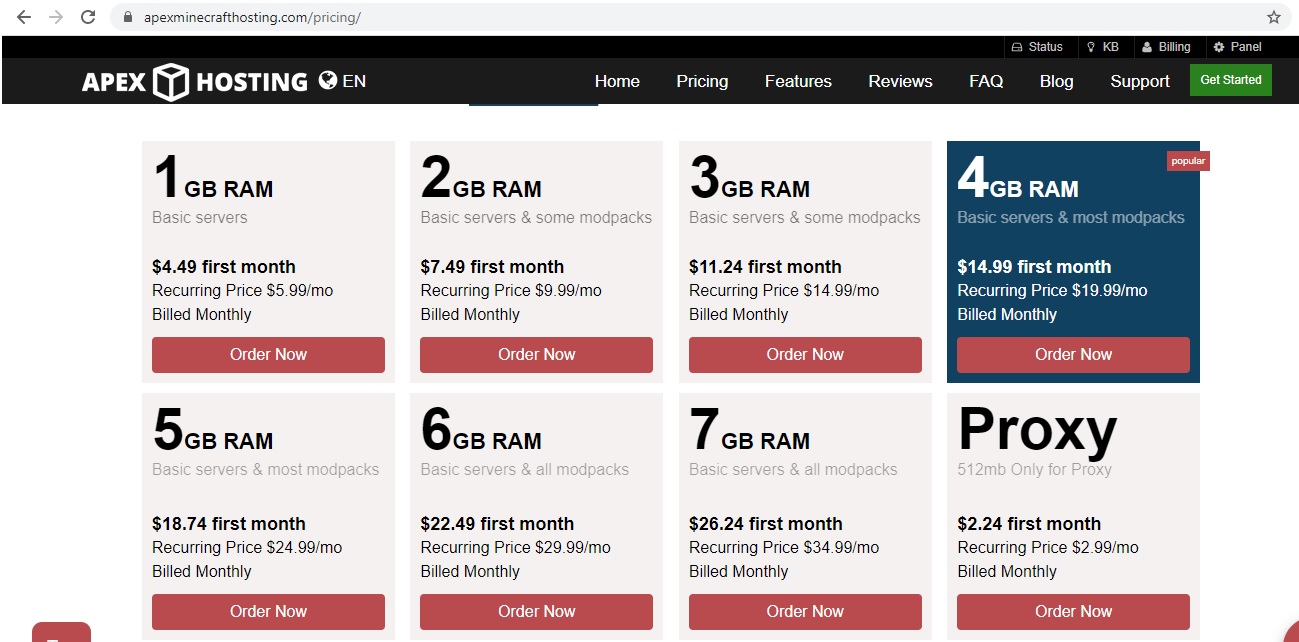Open the Reviews menu item
Viewport: 1299px width, 642px height.
[900, 81]
